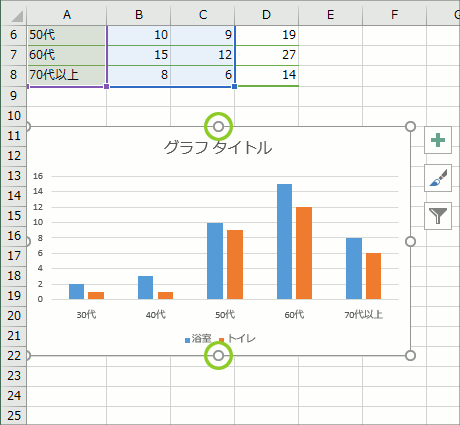Select row 8 header
The width and height of the screenshot is (460, 425).
(x=14, y=75)
